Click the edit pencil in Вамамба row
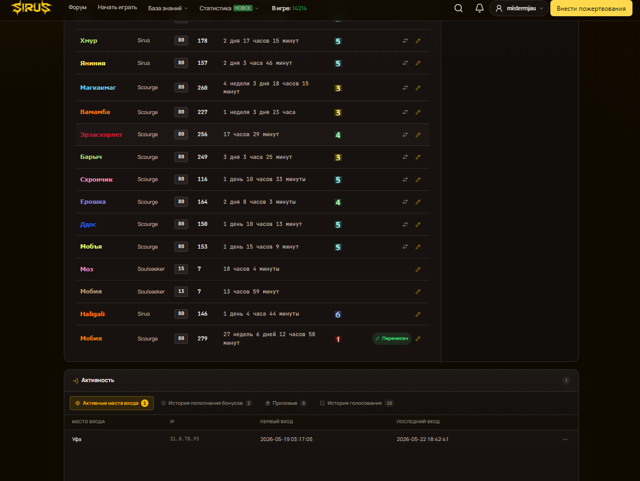The width and height of the screenshot is (640, 481). coord(418,112)
